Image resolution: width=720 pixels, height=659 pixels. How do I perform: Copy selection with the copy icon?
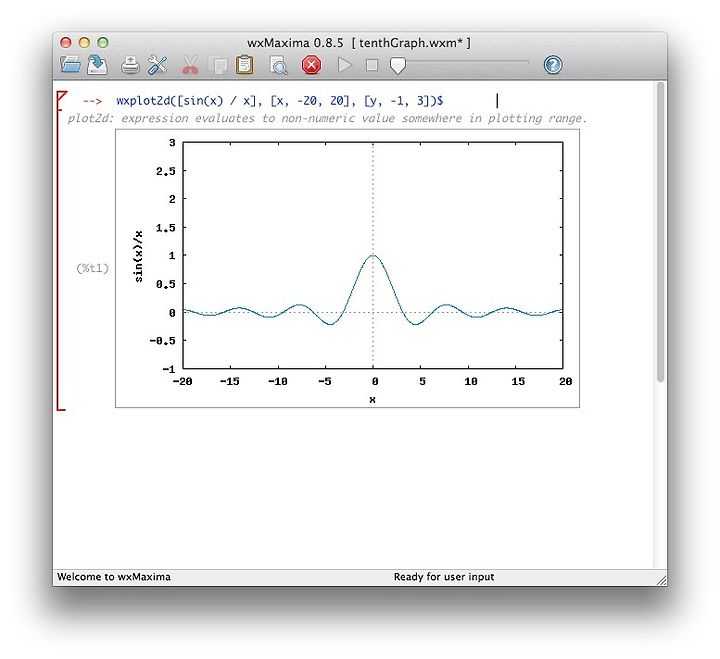pos(218,65)
